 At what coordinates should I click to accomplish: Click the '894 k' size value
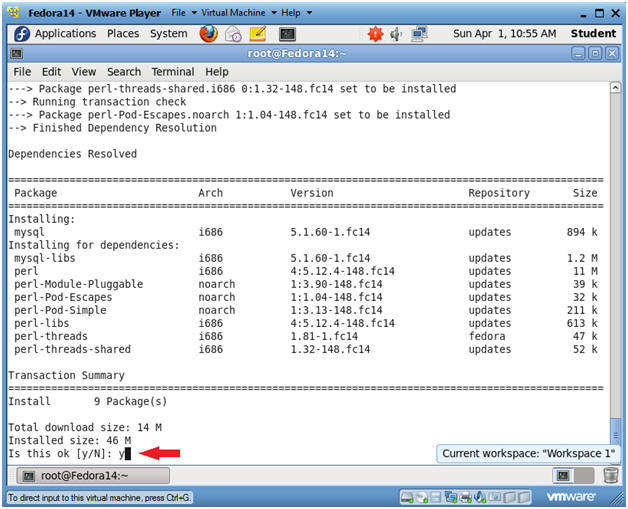point(582,232)
